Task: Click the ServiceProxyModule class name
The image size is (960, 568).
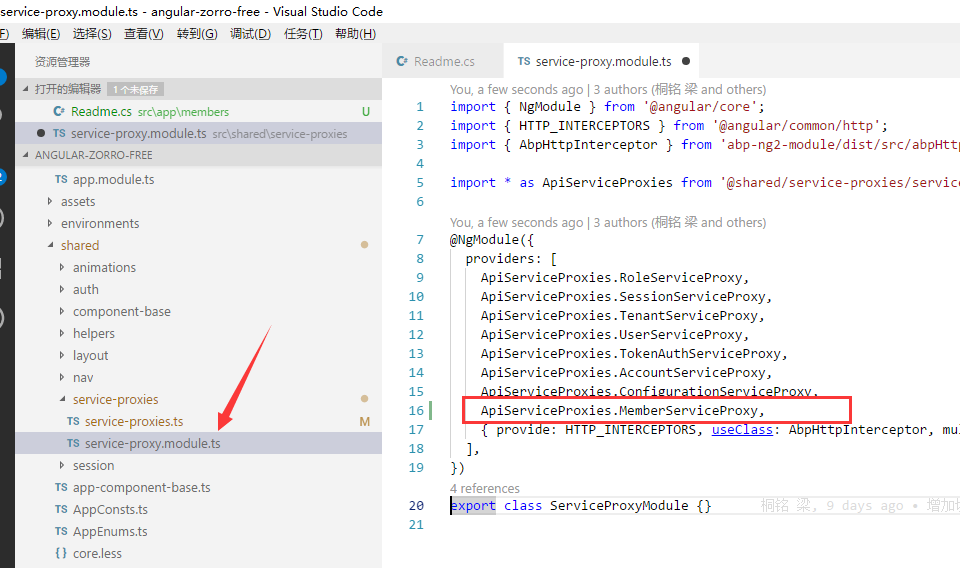Action: coord(619,506)
